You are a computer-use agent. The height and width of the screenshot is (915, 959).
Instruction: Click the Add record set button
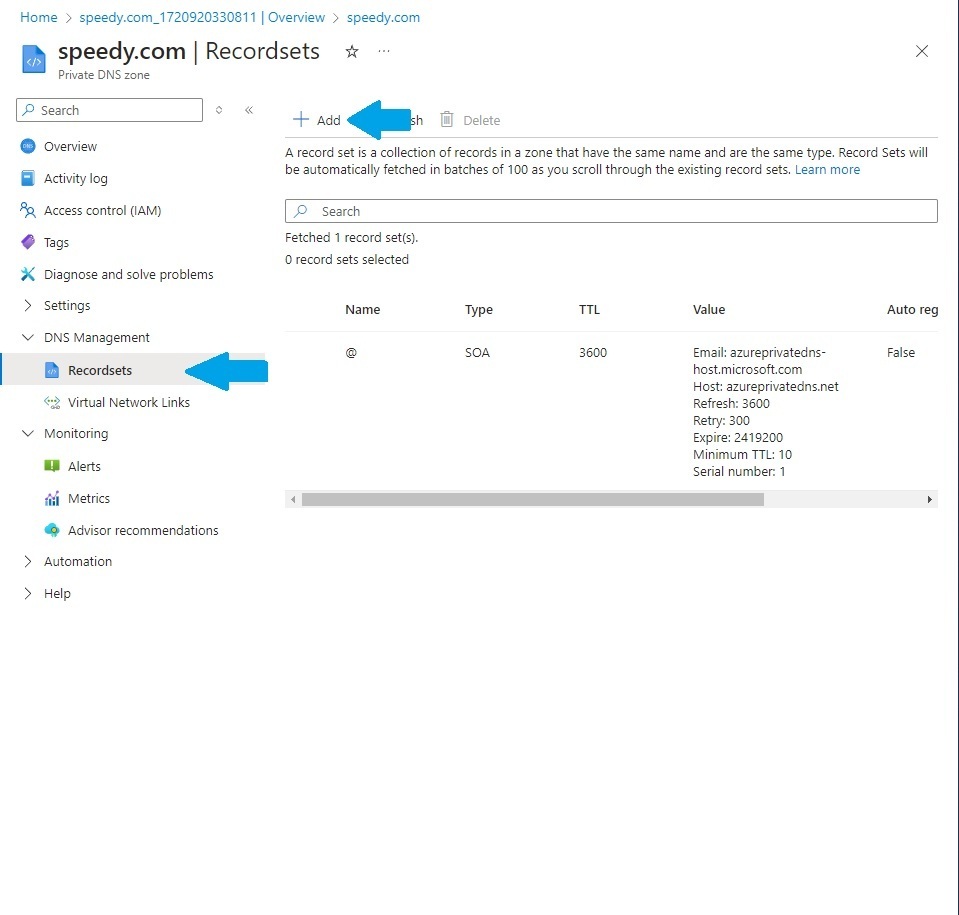(317, 119)
